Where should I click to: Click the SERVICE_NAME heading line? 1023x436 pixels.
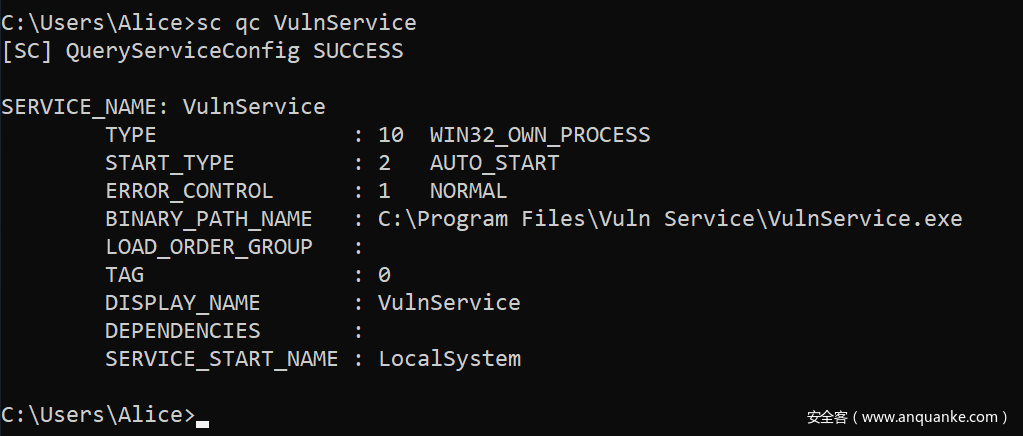point(163,106)
